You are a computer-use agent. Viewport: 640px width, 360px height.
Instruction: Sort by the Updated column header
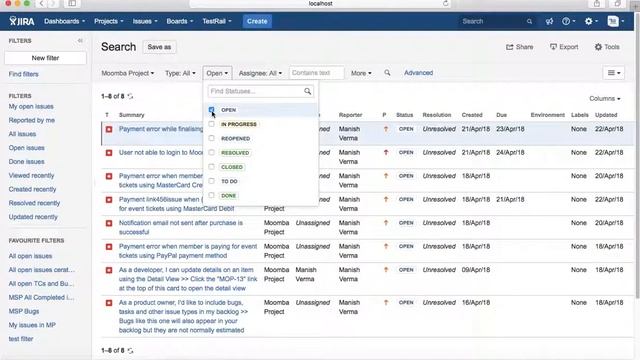tap(606, 115)
